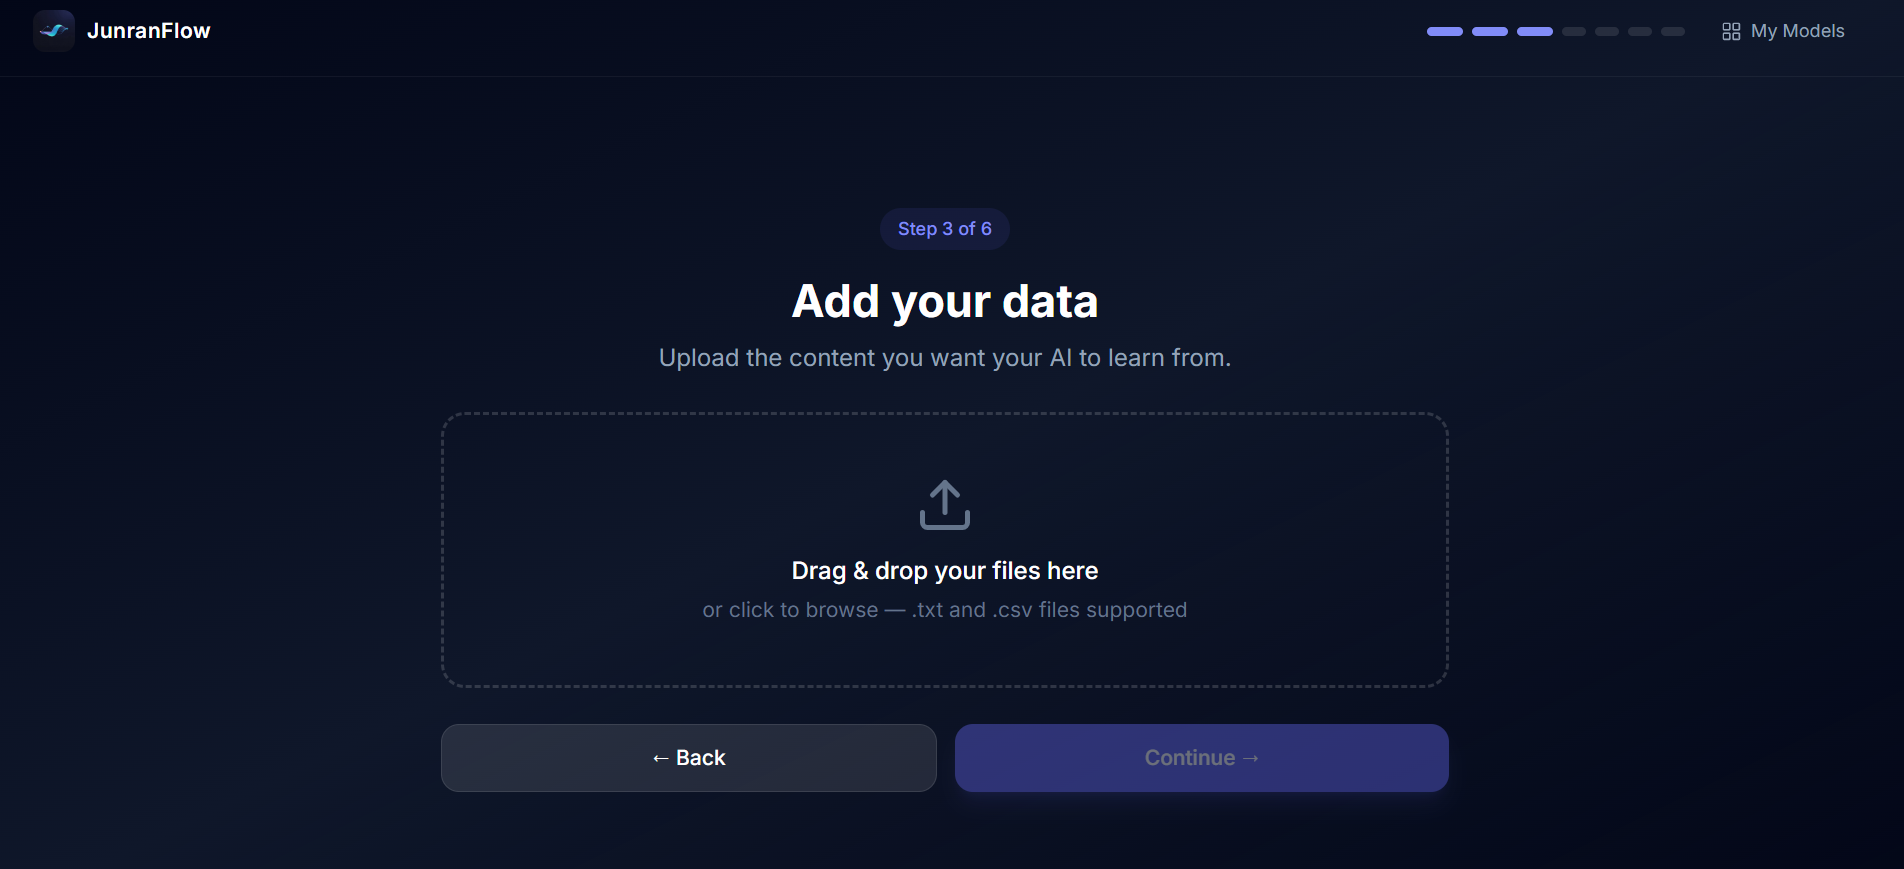Click the "or click to browse" text
The width and height of the screenshot is (1904, 869).
[790, 610]
